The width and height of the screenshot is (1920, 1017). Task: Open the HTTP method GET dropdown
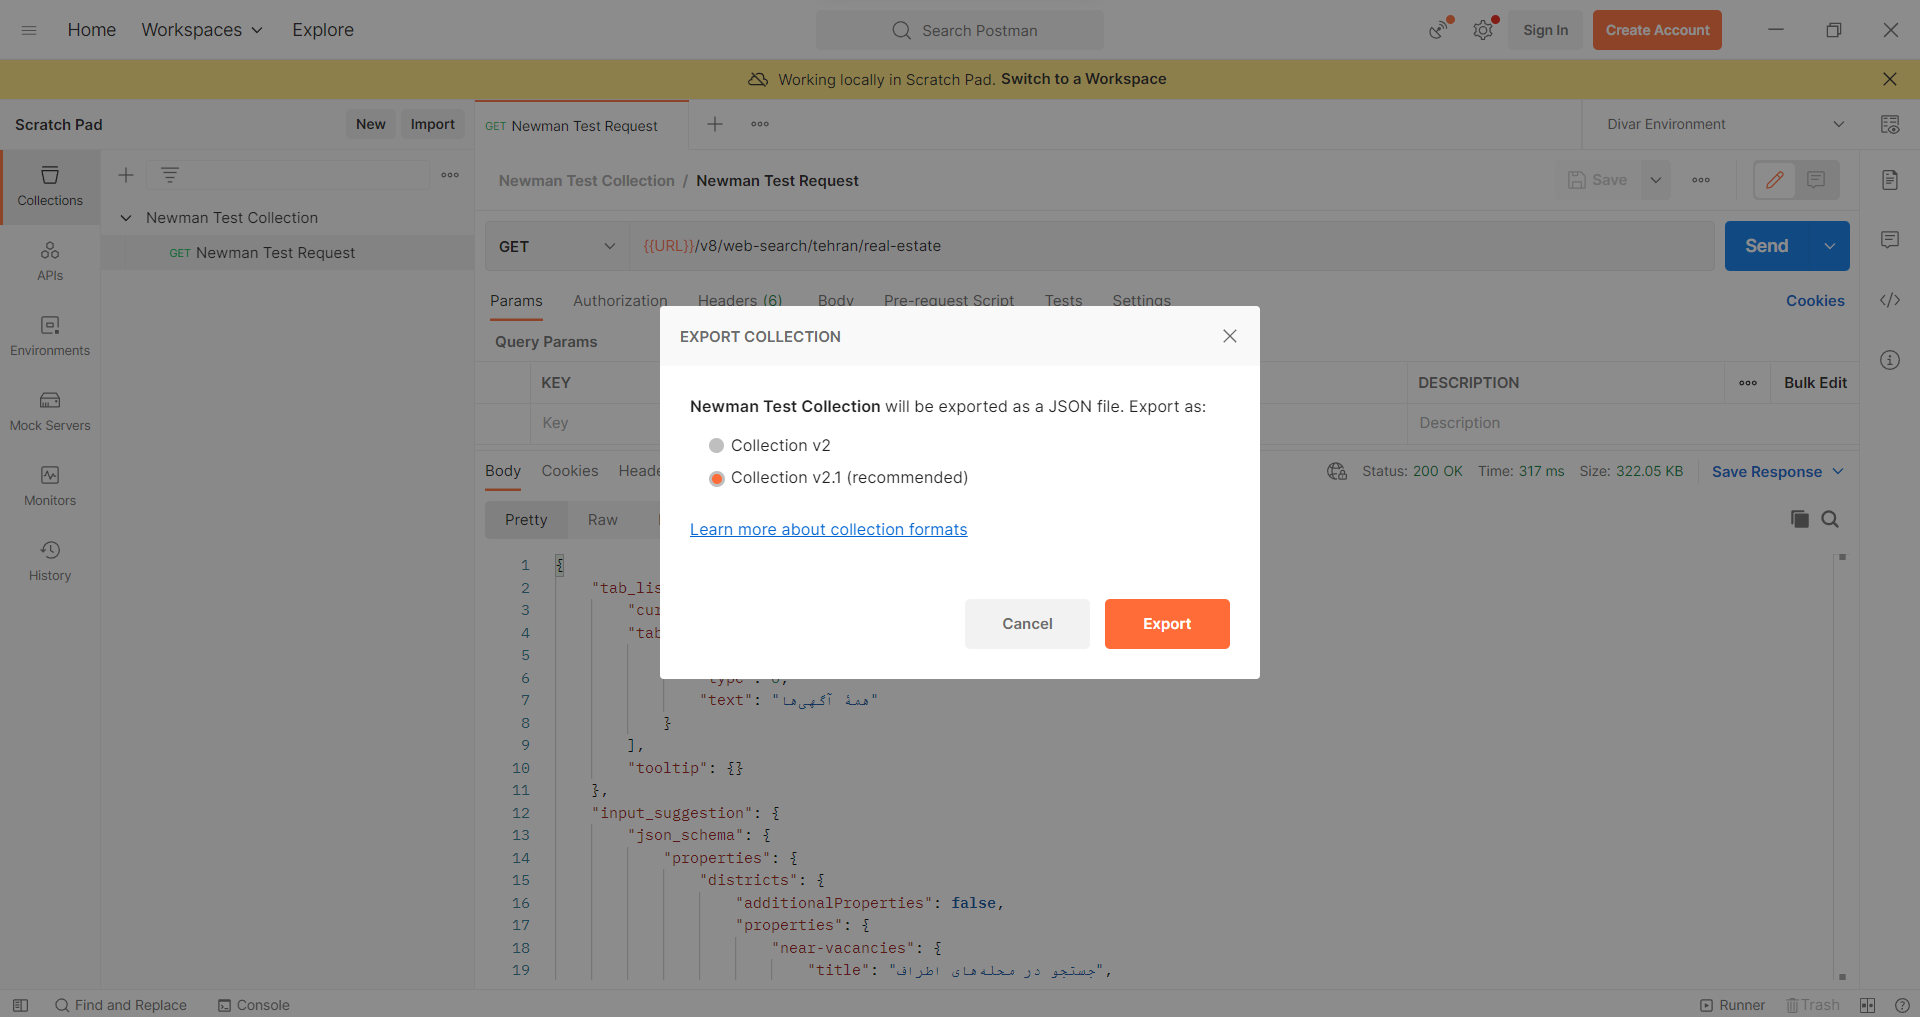click(557, 246)
